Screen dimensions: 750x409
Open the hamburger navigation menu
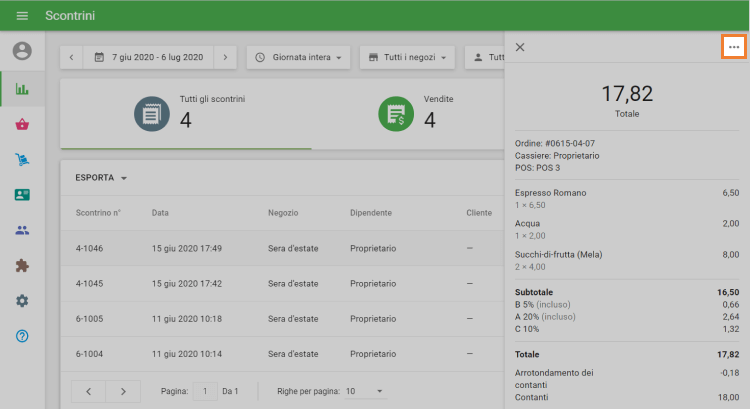22,16
